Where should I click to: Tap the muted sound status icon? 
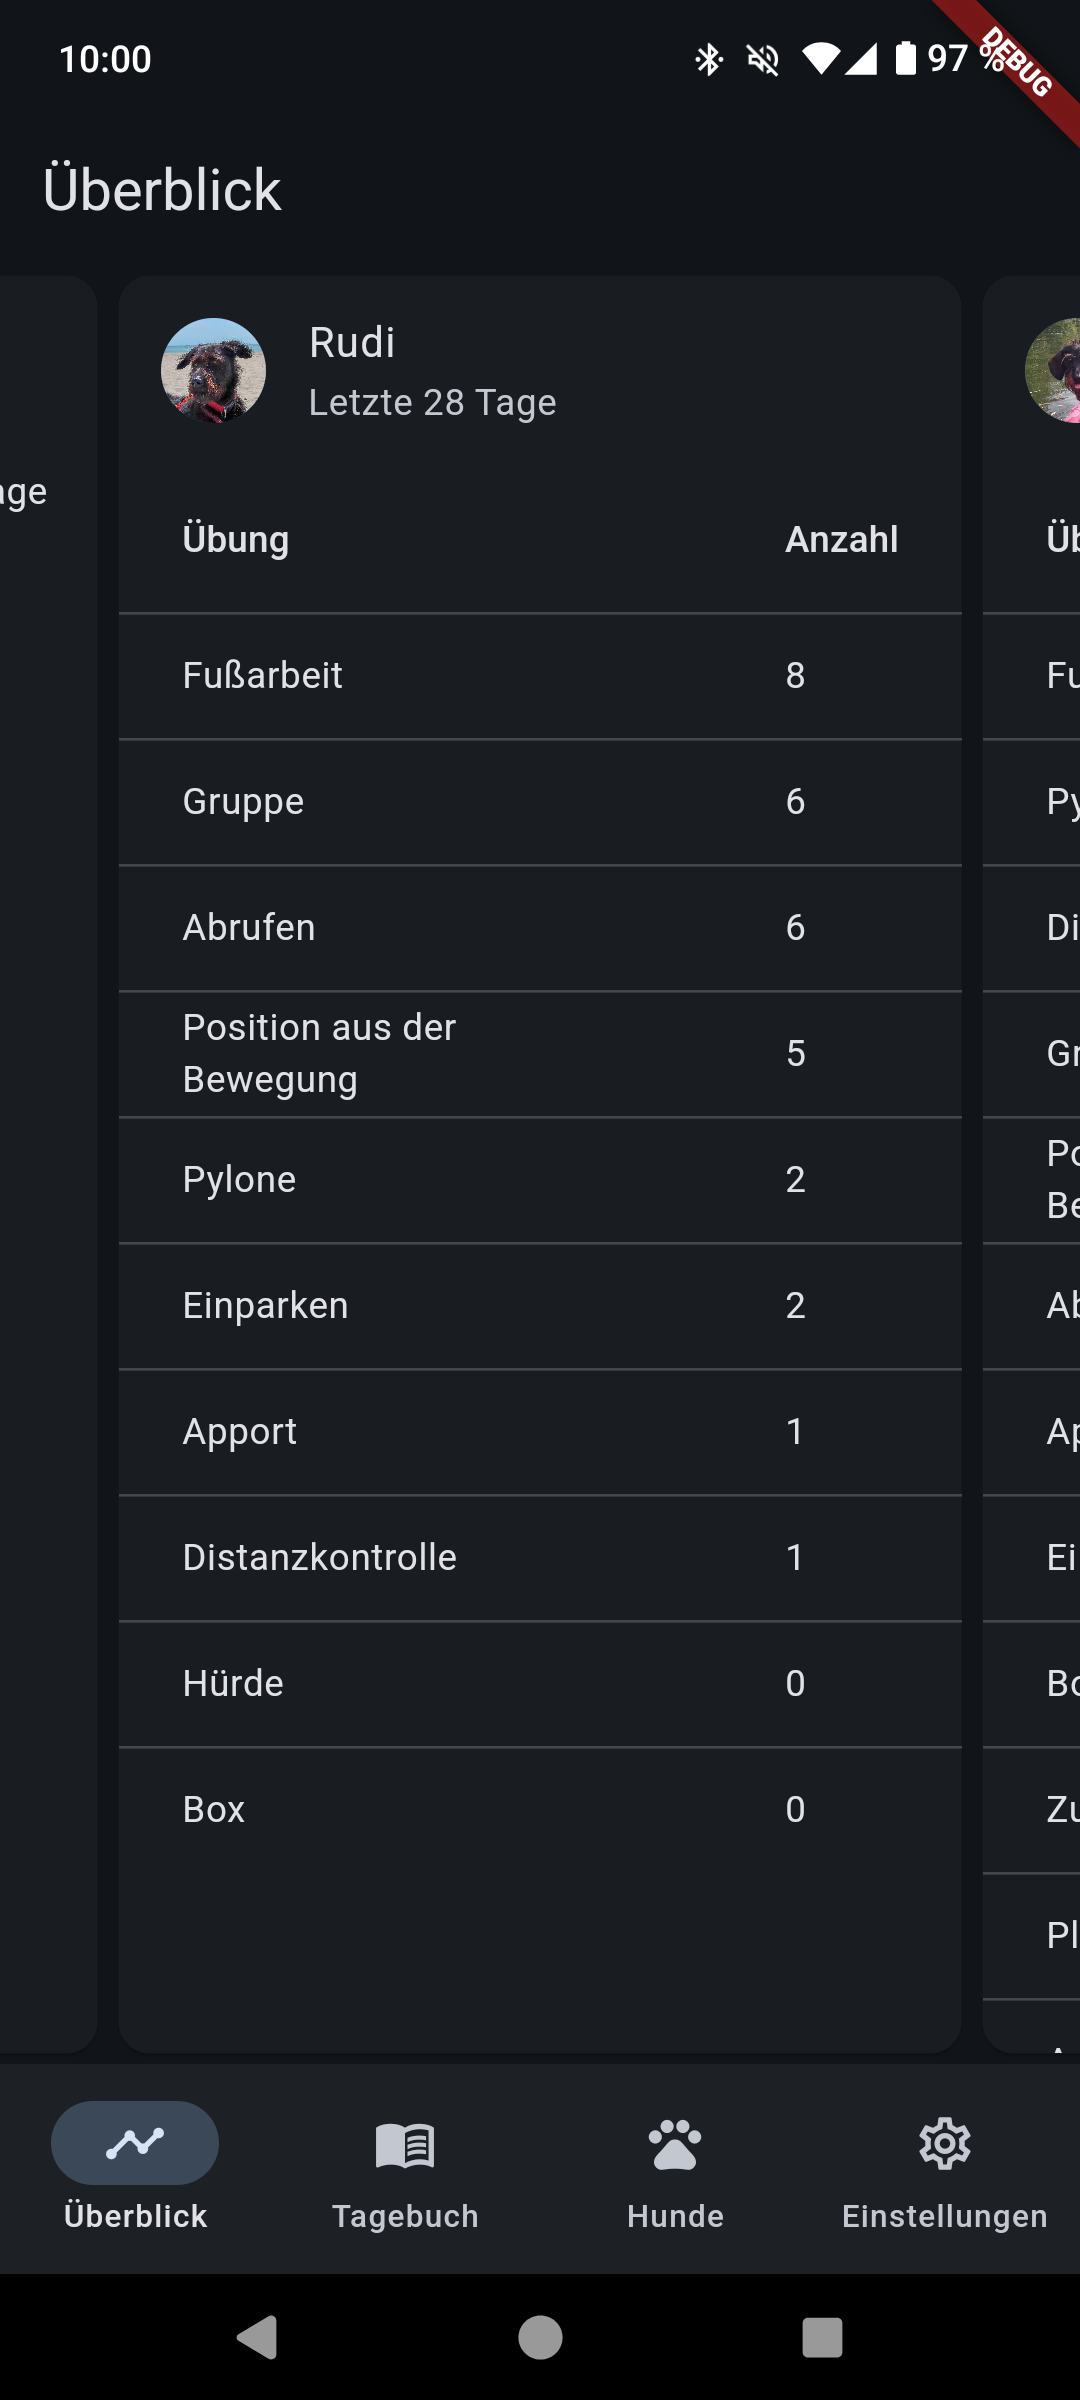click(x=763, y=60)
